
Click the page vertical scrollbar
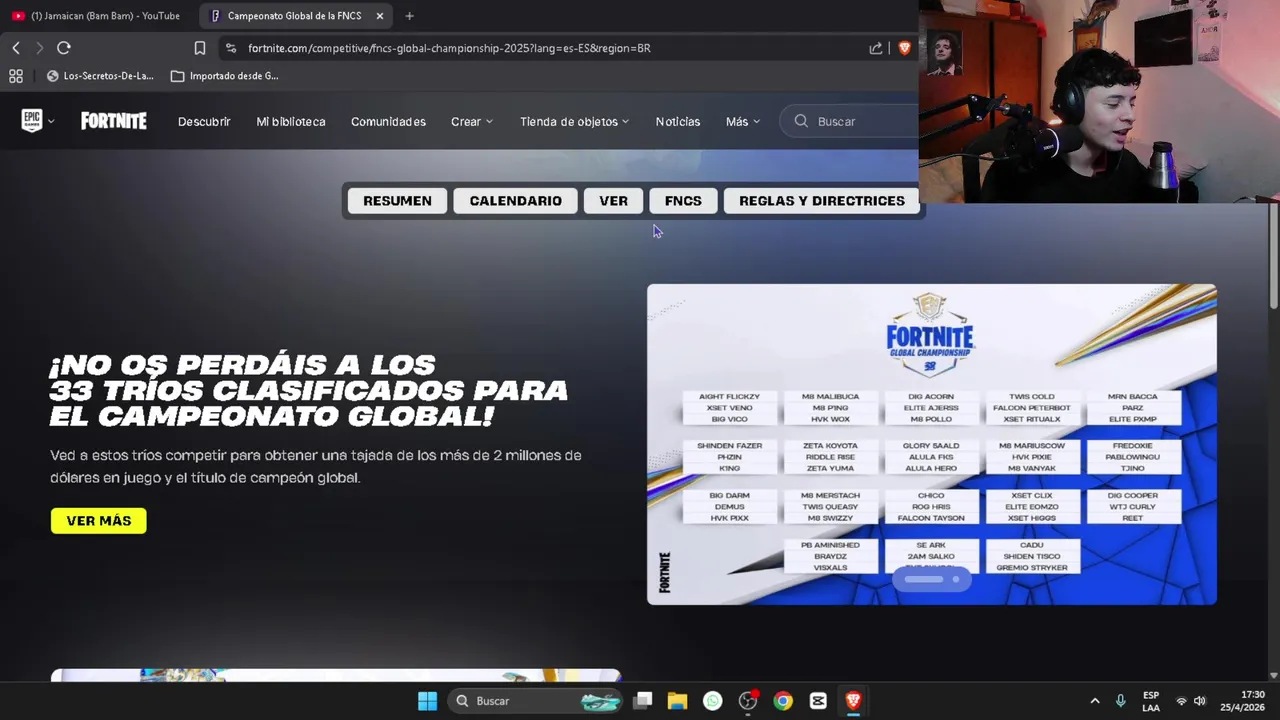pyautogui.click(x=1273, y=256)
